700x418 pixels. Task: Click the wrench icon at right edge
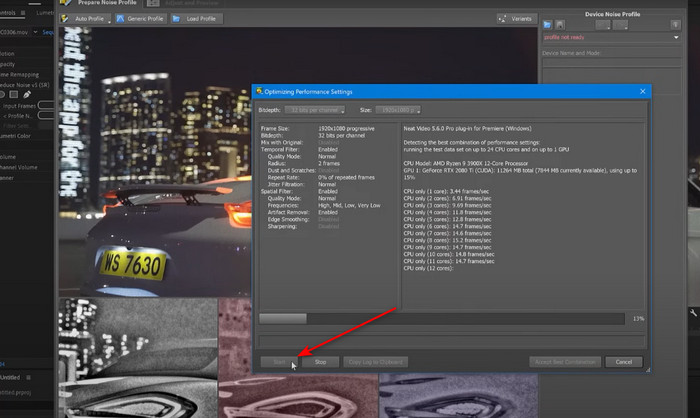coord(693,313)
